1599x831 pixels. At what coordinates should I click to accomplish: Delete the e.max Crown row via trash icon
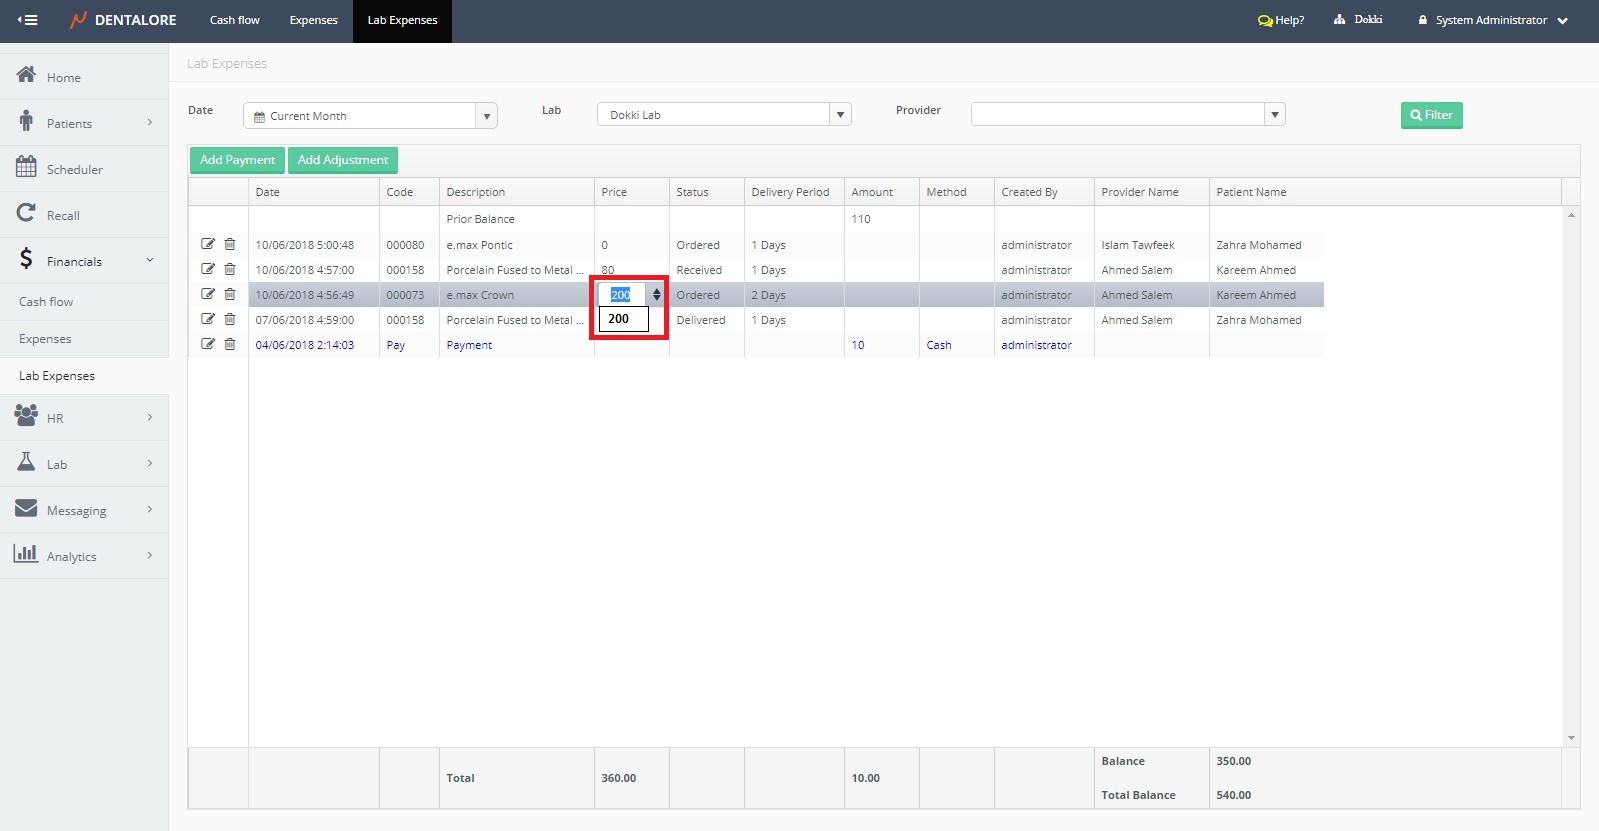230,294
